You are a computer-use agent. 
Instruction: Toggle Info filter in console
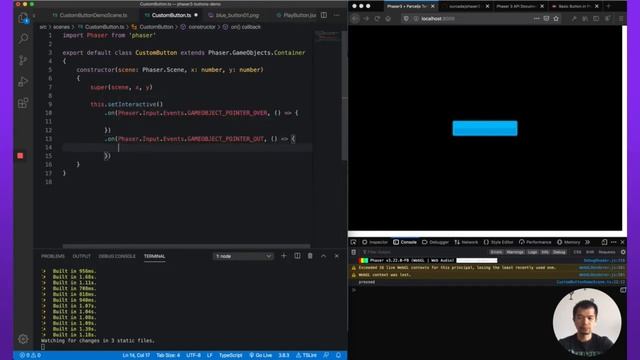(545, 252)
